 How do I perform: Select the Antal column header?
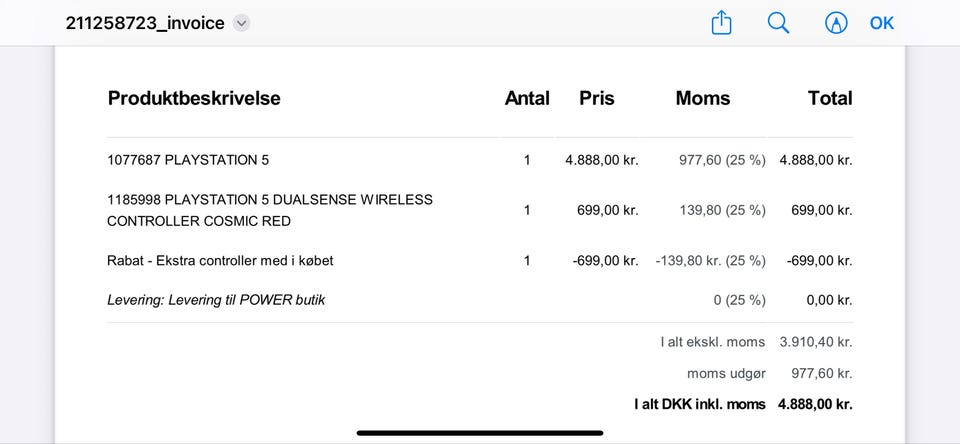coord(527,98)
